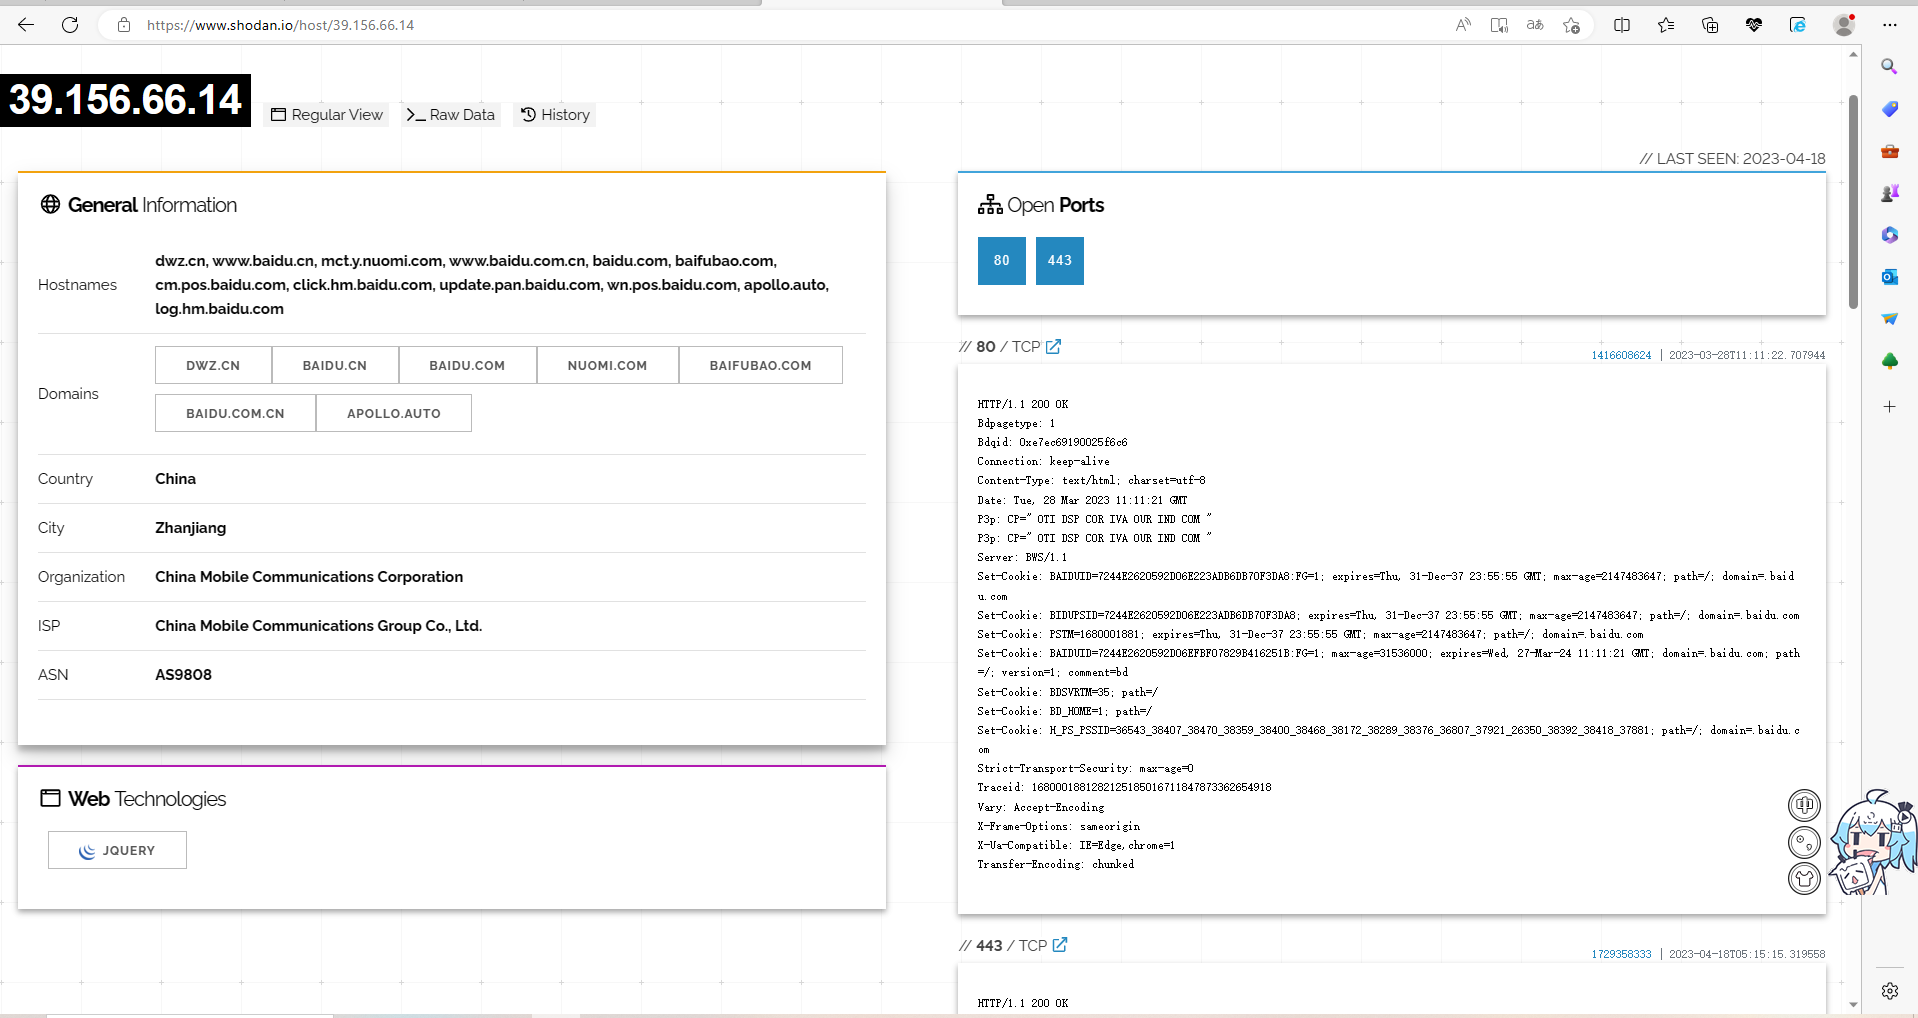1918x1018 pixels.
Task: Open Immersive Reader for this page
Action: point(1499,25)
